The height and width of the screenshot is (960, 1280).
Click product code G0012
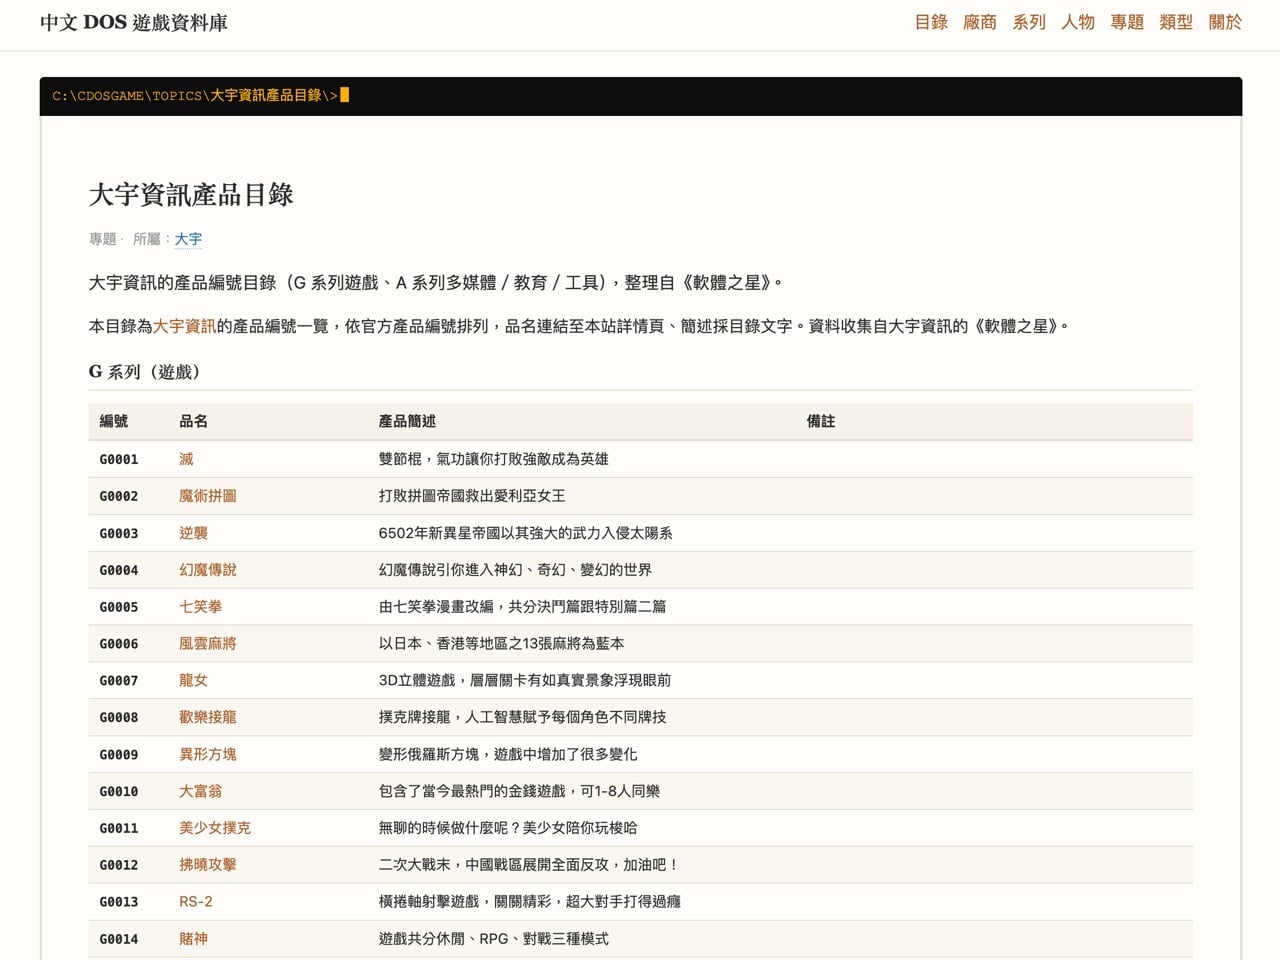(119, 865)
